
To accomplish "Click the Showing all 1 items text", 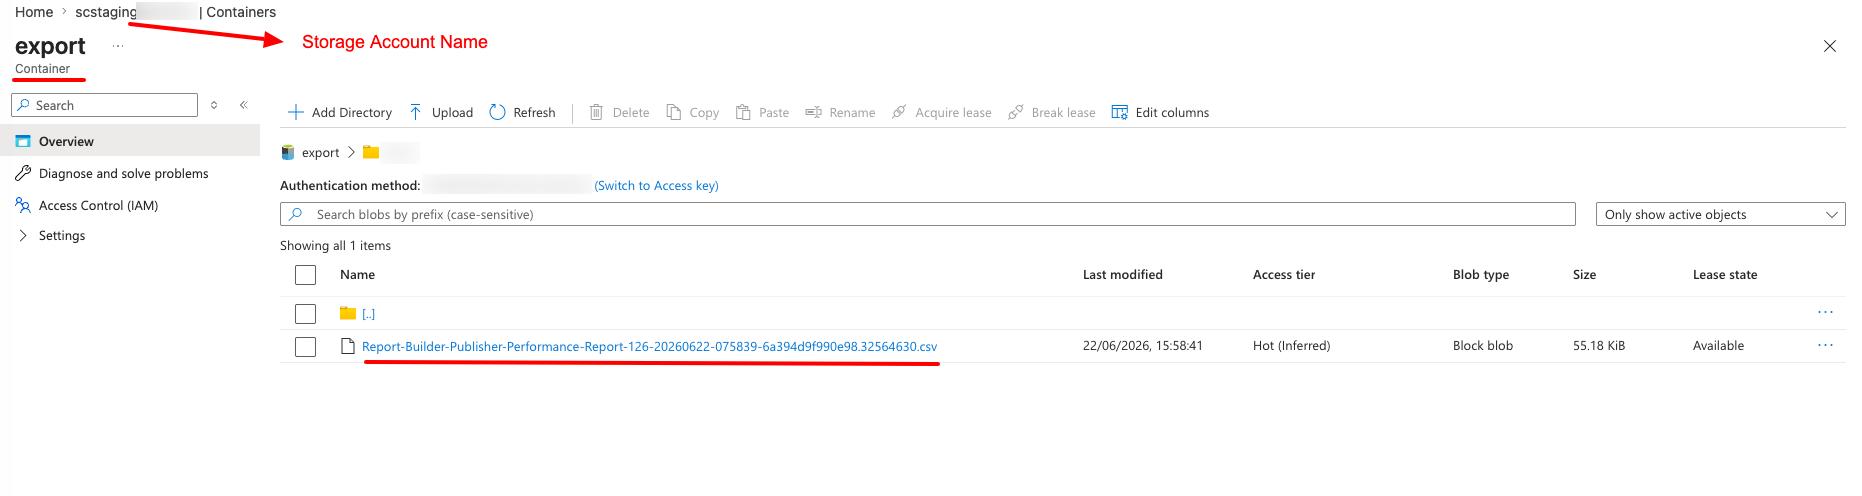I will [335, 246].
